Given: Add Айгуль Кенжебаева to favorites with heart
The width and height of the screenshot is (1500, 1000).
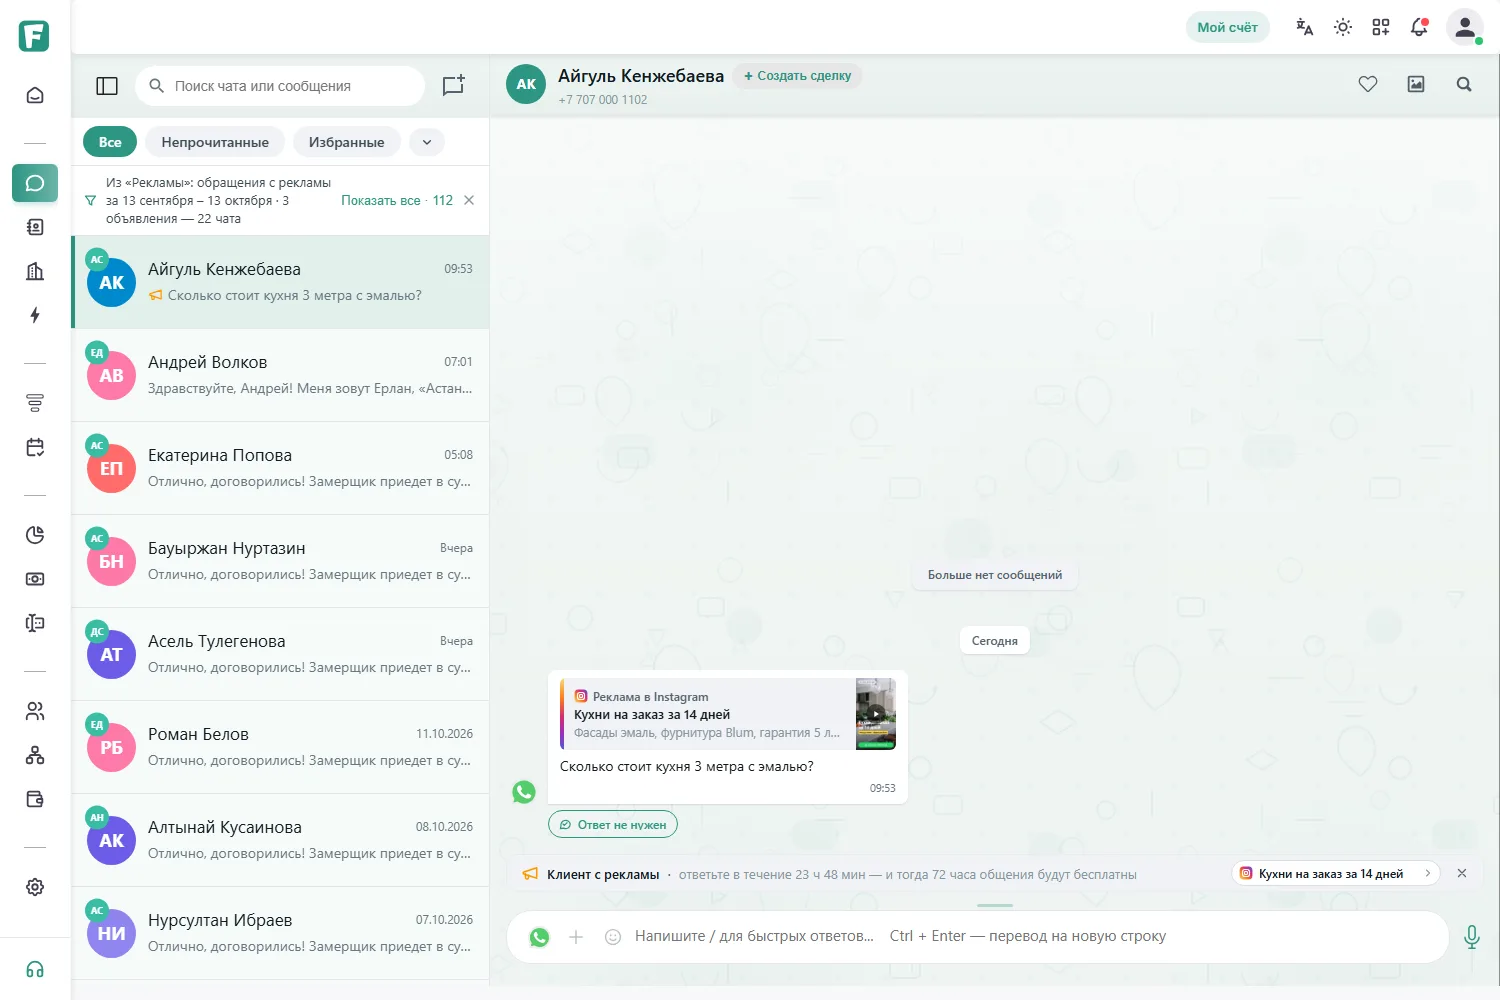Looking at the screenshot, I should pyautogui.click(x=1368, y=84).
